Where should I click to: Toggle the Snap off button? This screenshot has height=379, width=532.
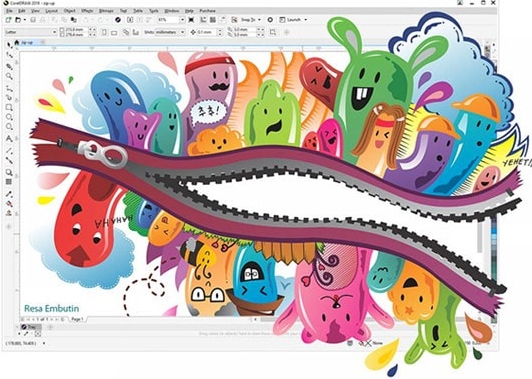click(234, 20)
